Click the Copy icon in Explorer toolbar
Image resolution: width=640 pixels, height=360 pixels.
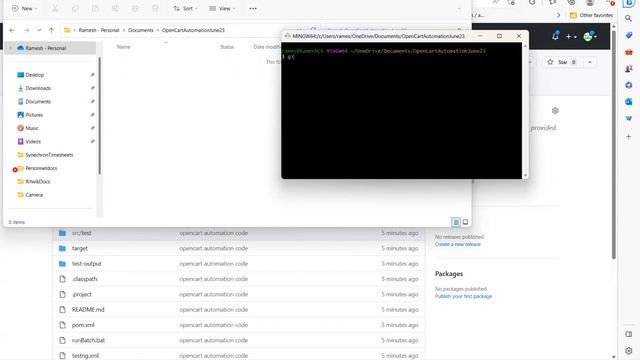click(75, 8)
